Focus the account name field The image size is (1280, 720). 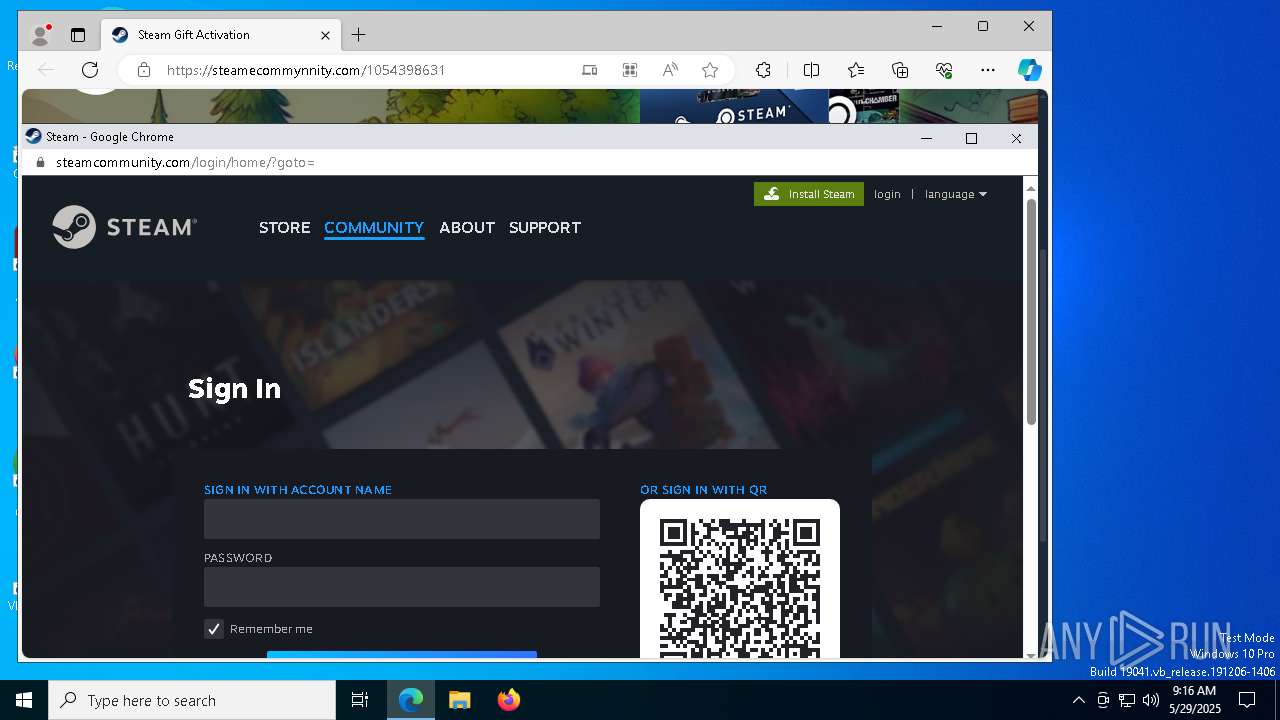pyautogui.click(x=402, y=519)
